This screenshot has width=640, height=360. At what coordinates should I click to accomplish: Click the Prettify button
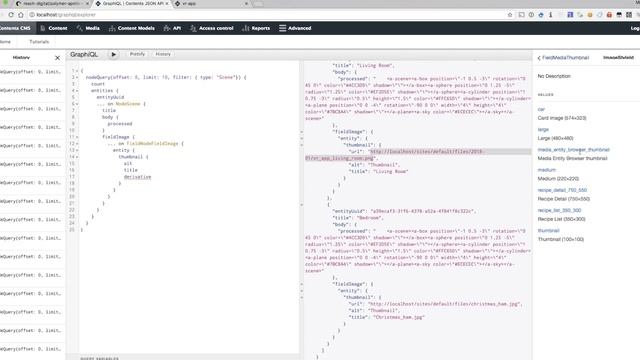point(137,54)
